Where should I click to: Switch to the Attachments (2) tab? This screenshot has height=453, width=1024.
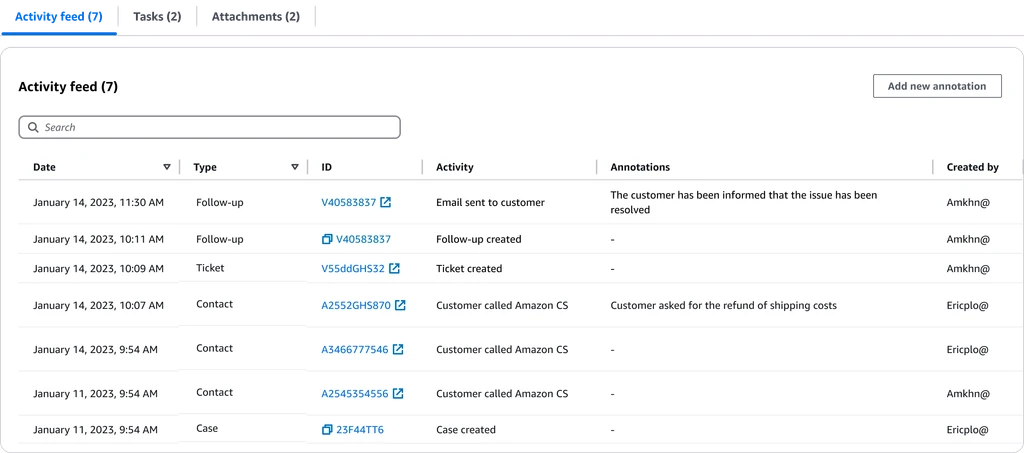255,17
